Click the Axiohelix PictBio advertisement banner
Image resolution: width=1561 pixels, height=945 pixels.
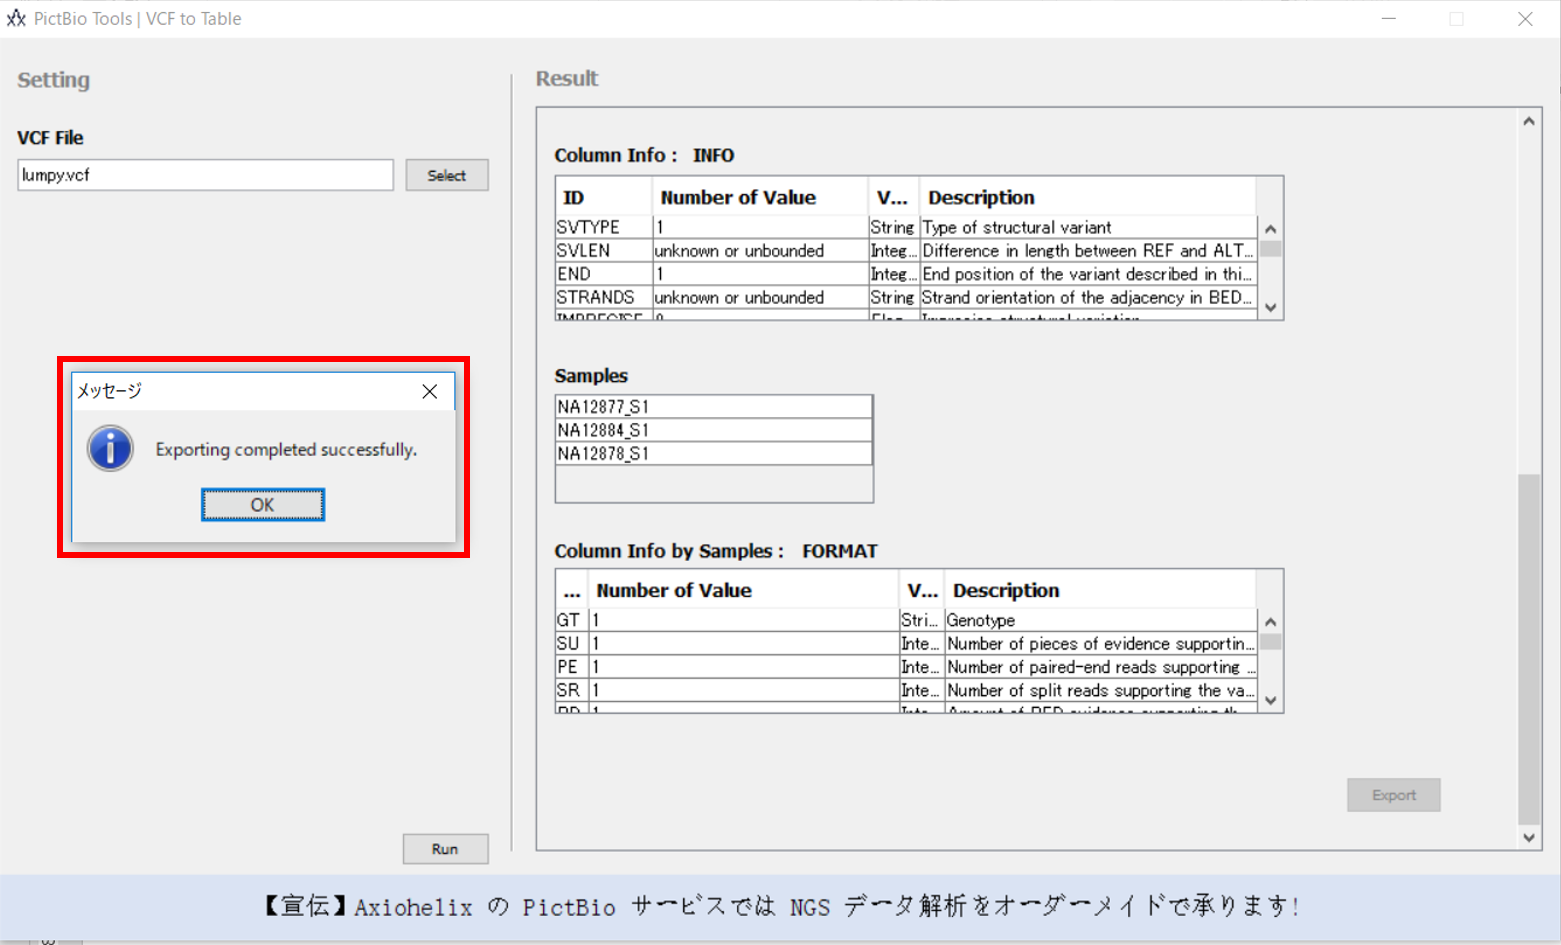(x=780, y=906)
